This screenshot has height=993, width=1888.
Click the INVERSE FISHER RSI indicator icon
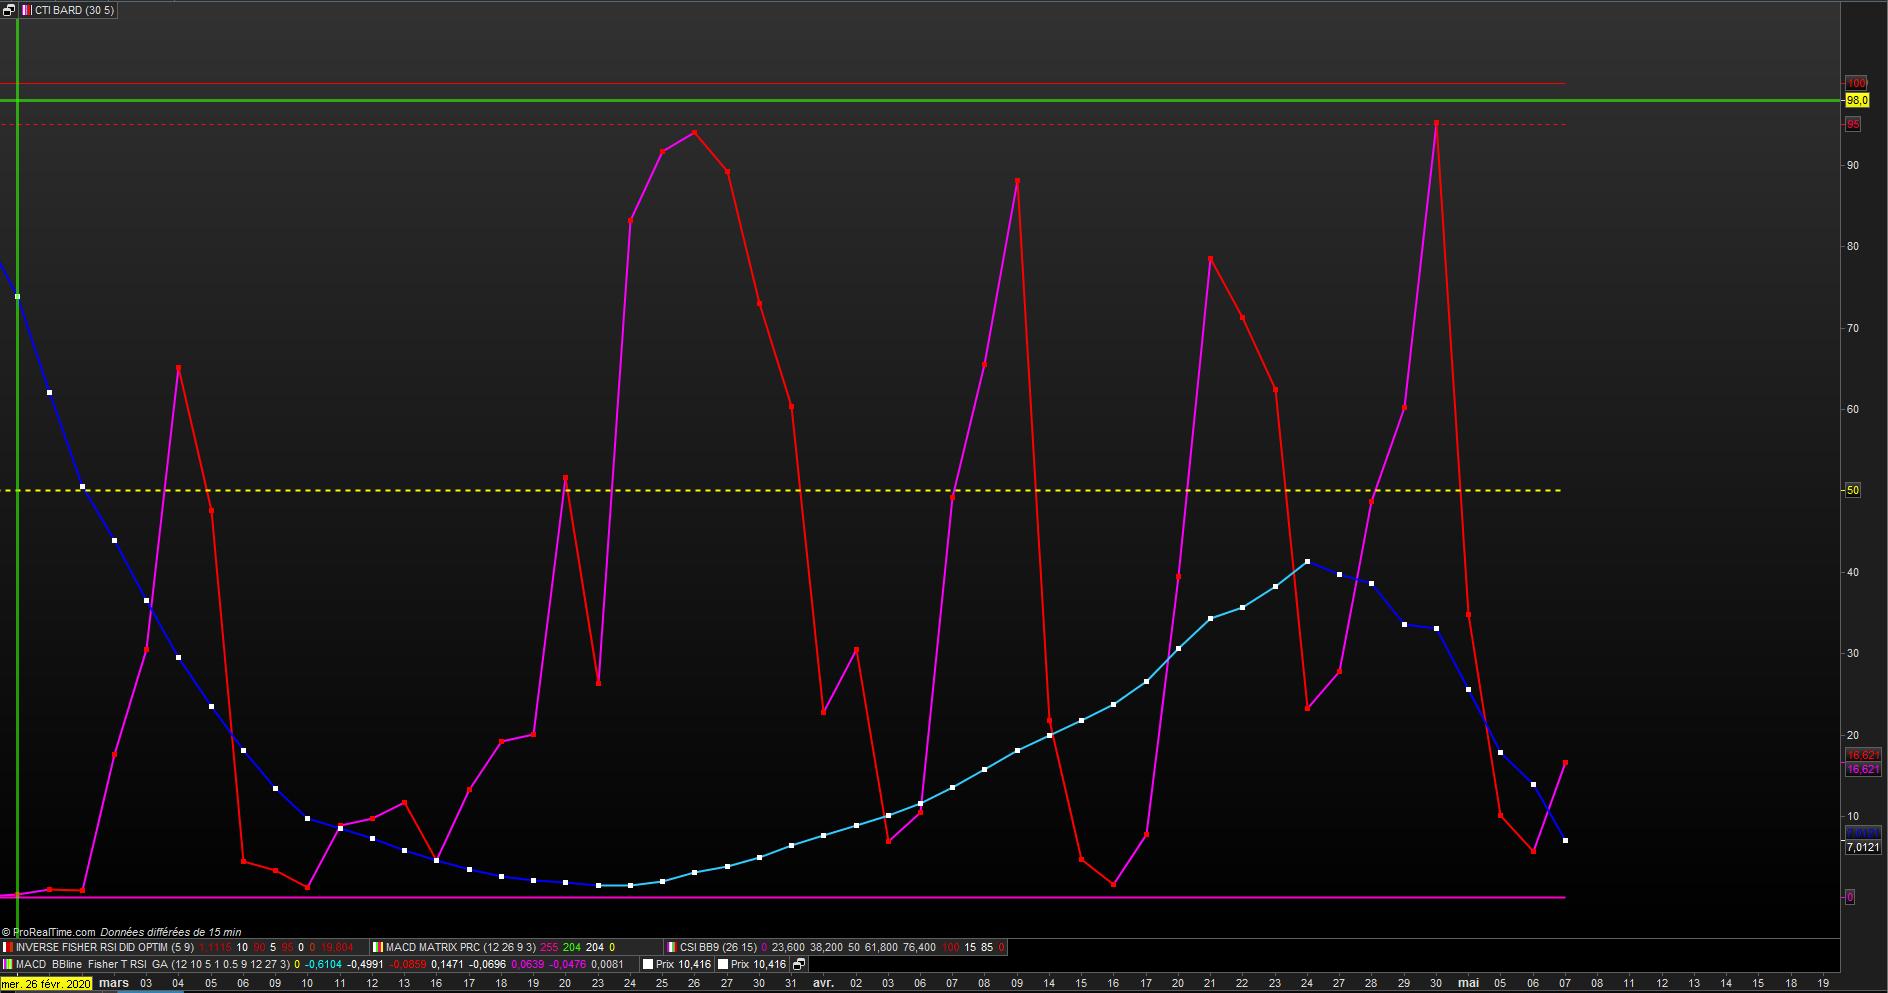coord(8,947)
